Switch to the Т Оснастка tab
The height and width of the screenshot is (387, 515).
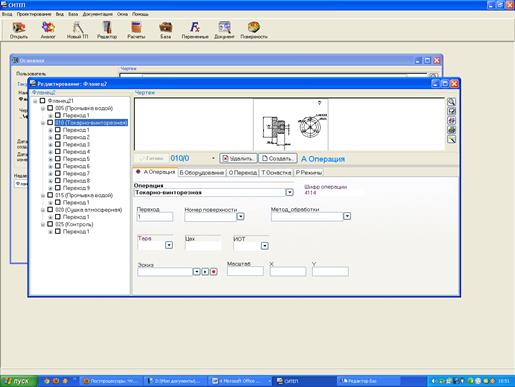point(276,173)
